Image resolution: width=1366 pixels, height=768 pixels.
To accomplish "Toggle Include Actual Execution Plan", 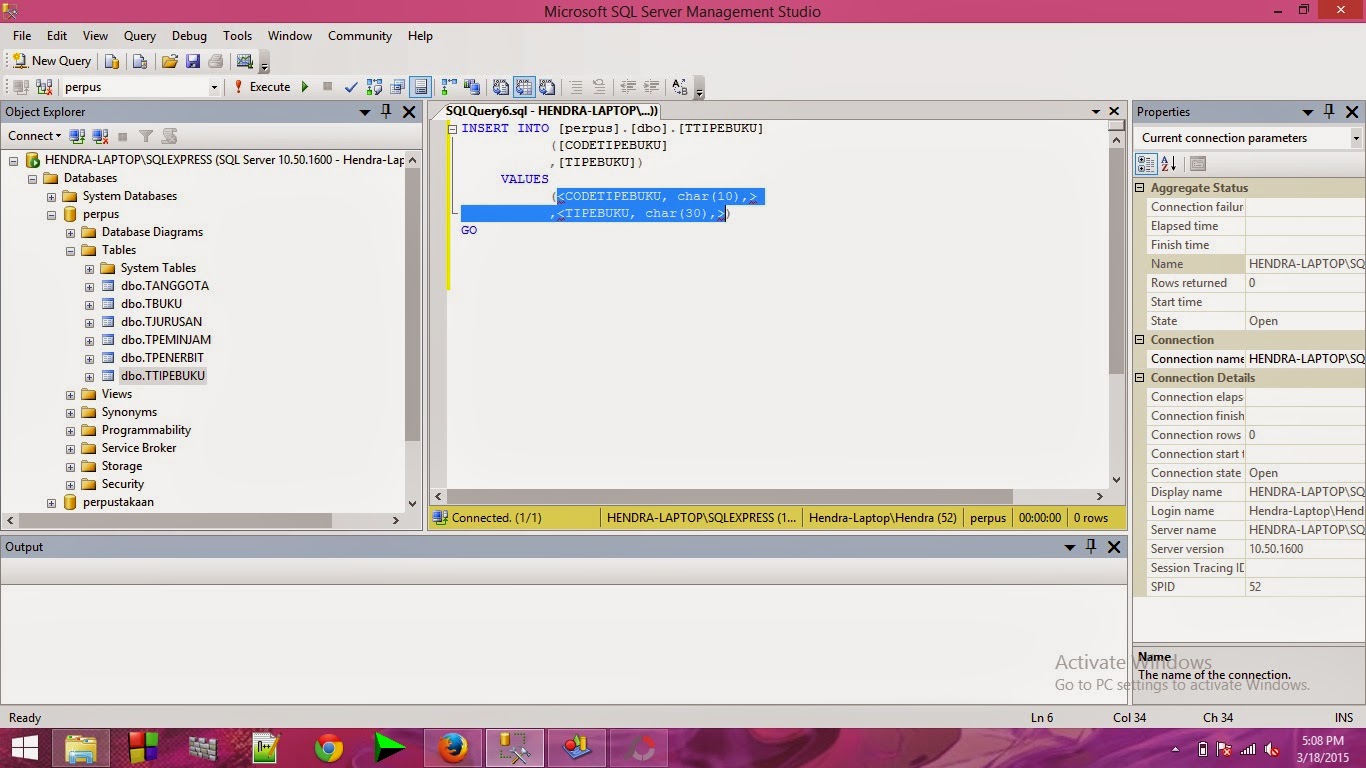I will click(449, 87).
